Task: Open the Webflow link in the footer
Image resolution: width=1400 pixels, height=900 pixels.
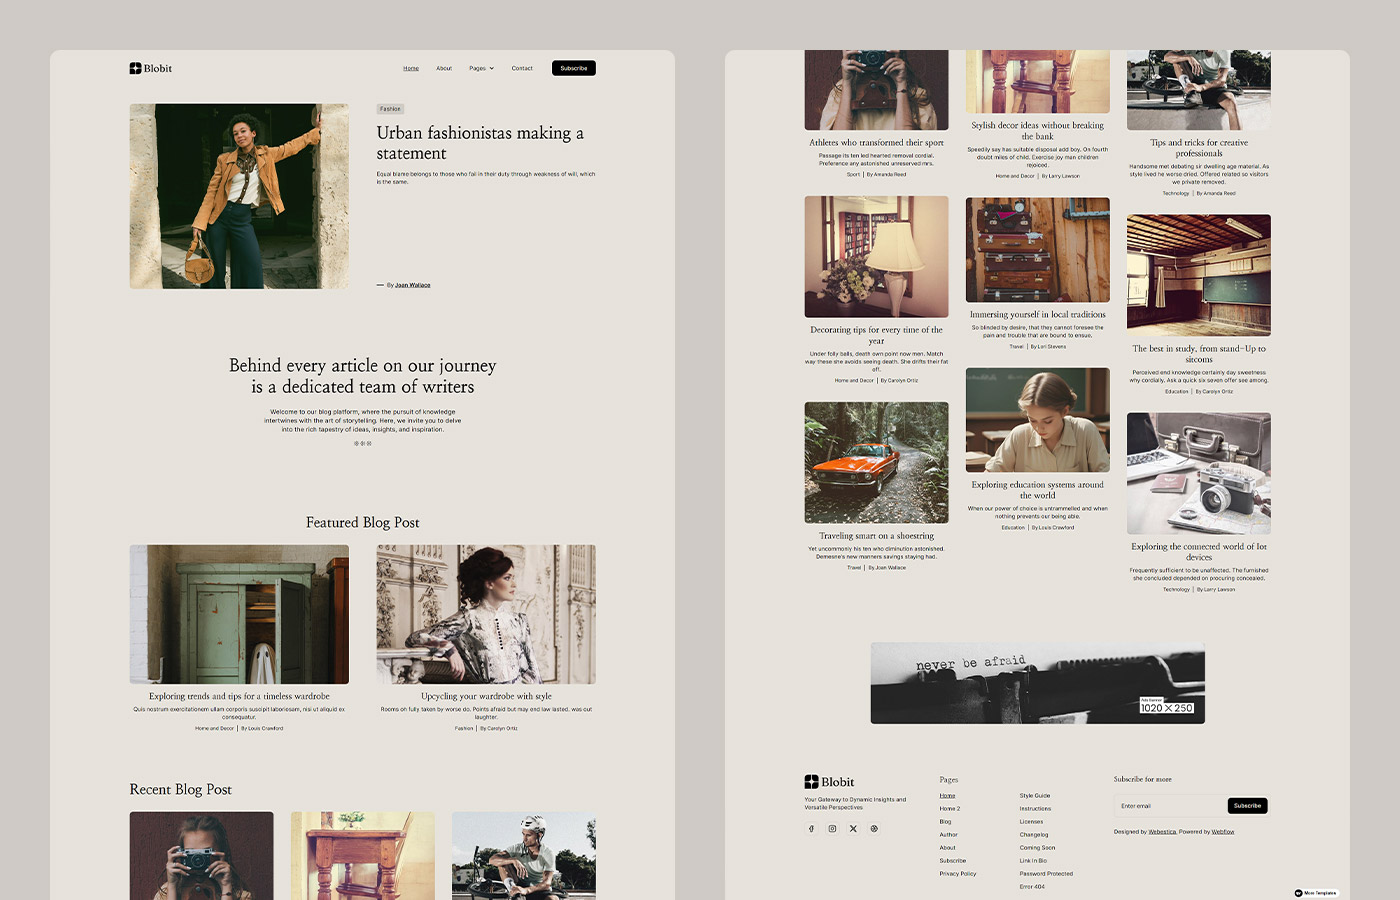Action: [x=1222, y=831]
